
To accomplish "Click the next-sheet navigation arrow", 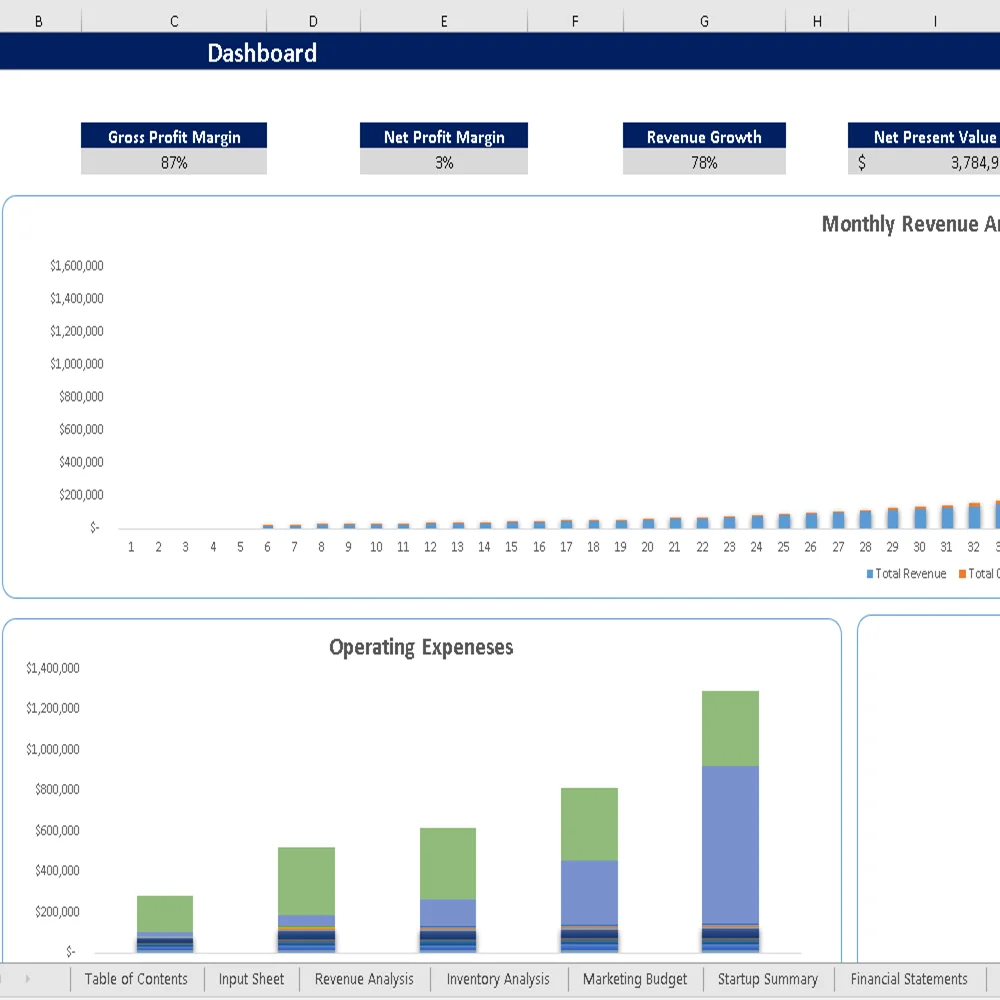I will [x=27, y=979].
